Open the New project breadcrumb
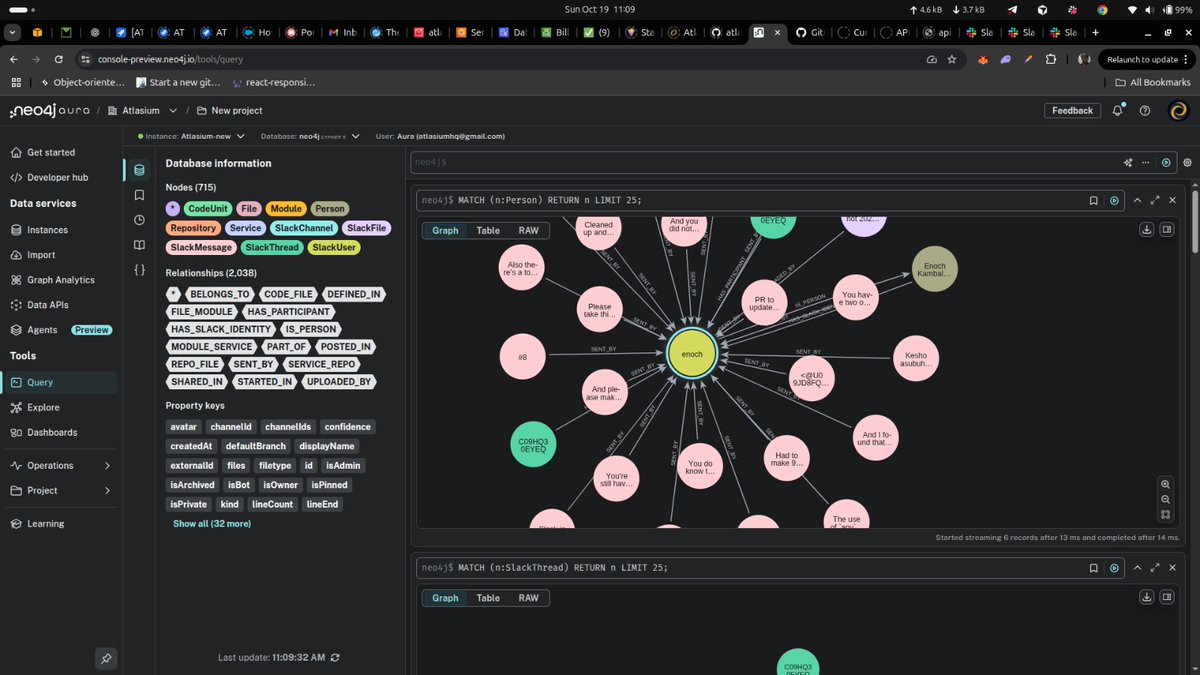1200x675 pixels. coord(229,111)
